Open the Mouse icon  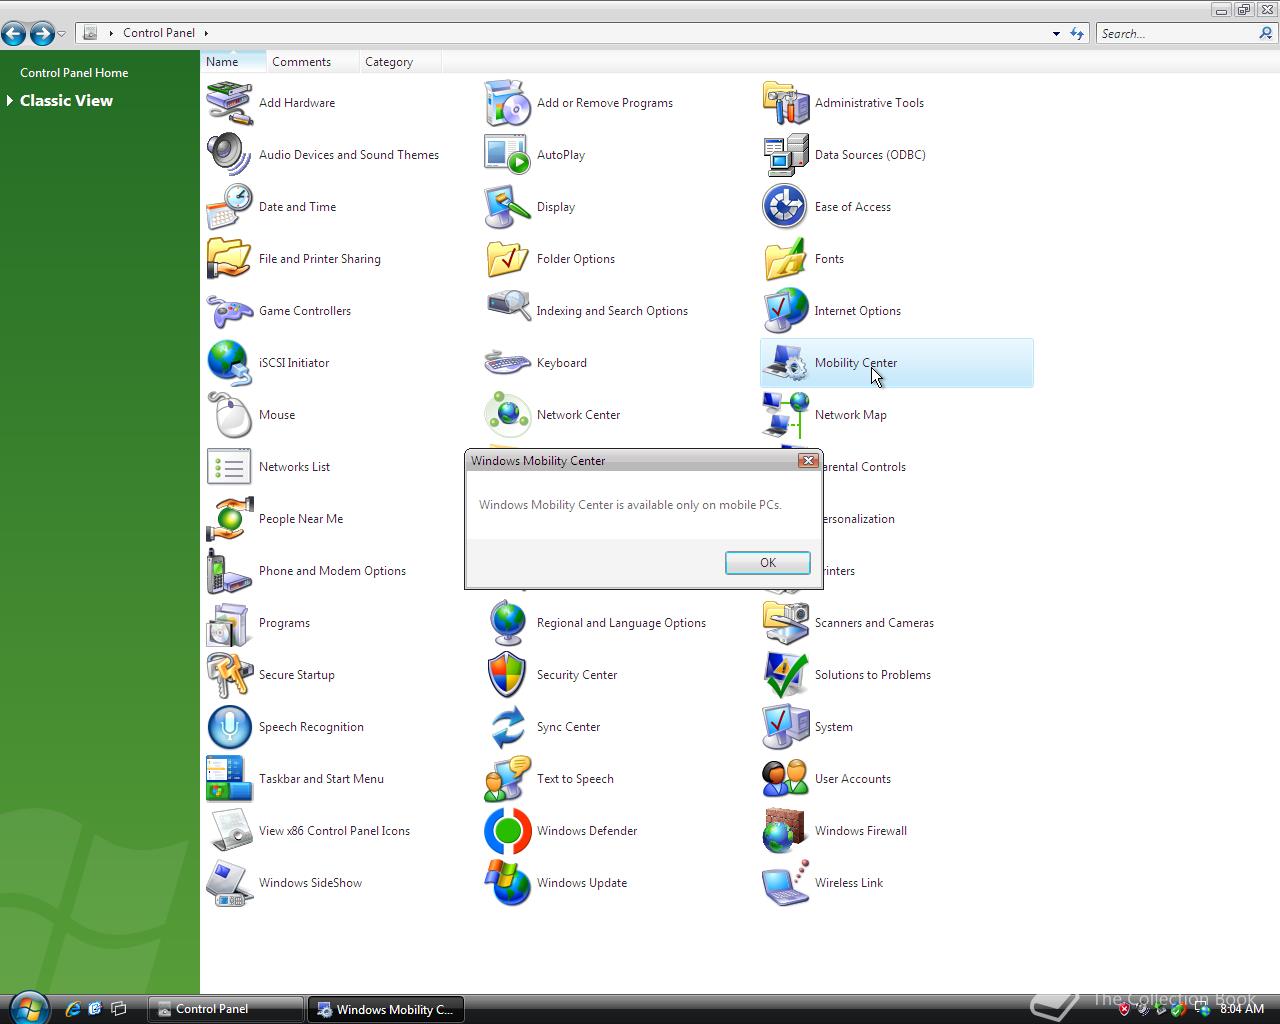tap(229, 415)
